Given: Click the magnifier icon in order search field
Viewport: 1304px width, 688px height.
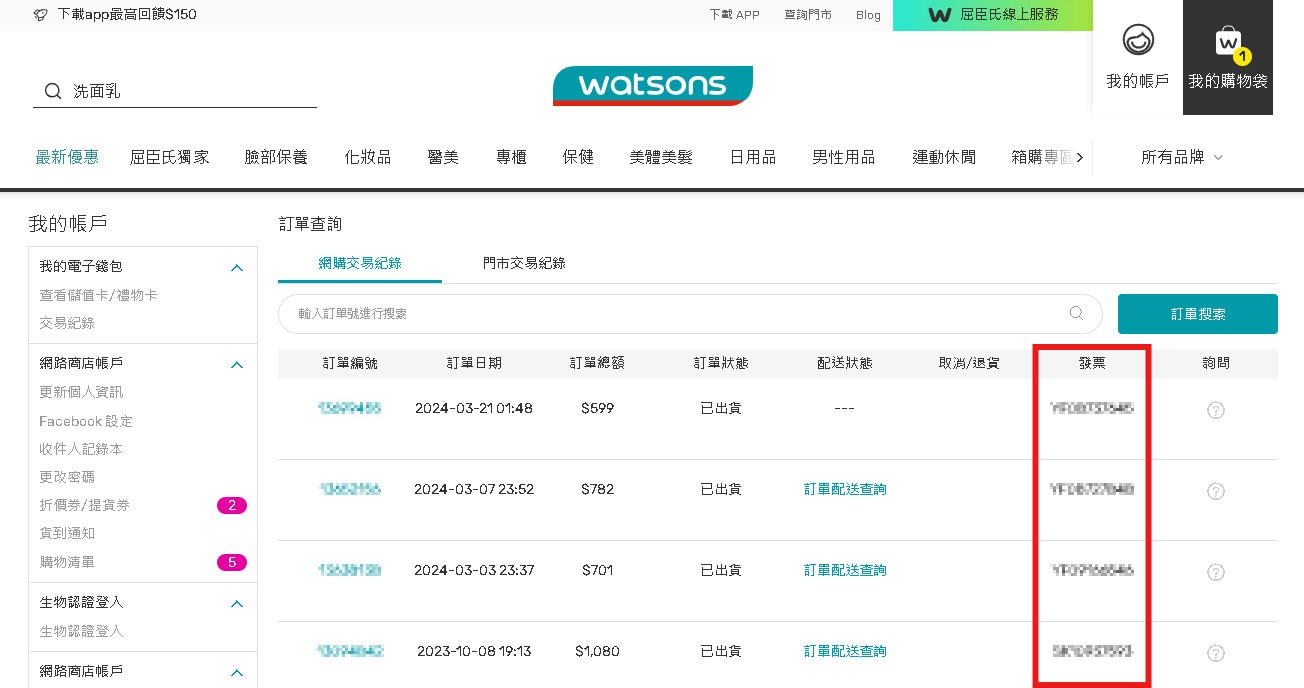Looking at the screenshot, I should [x=1076, y=313].
